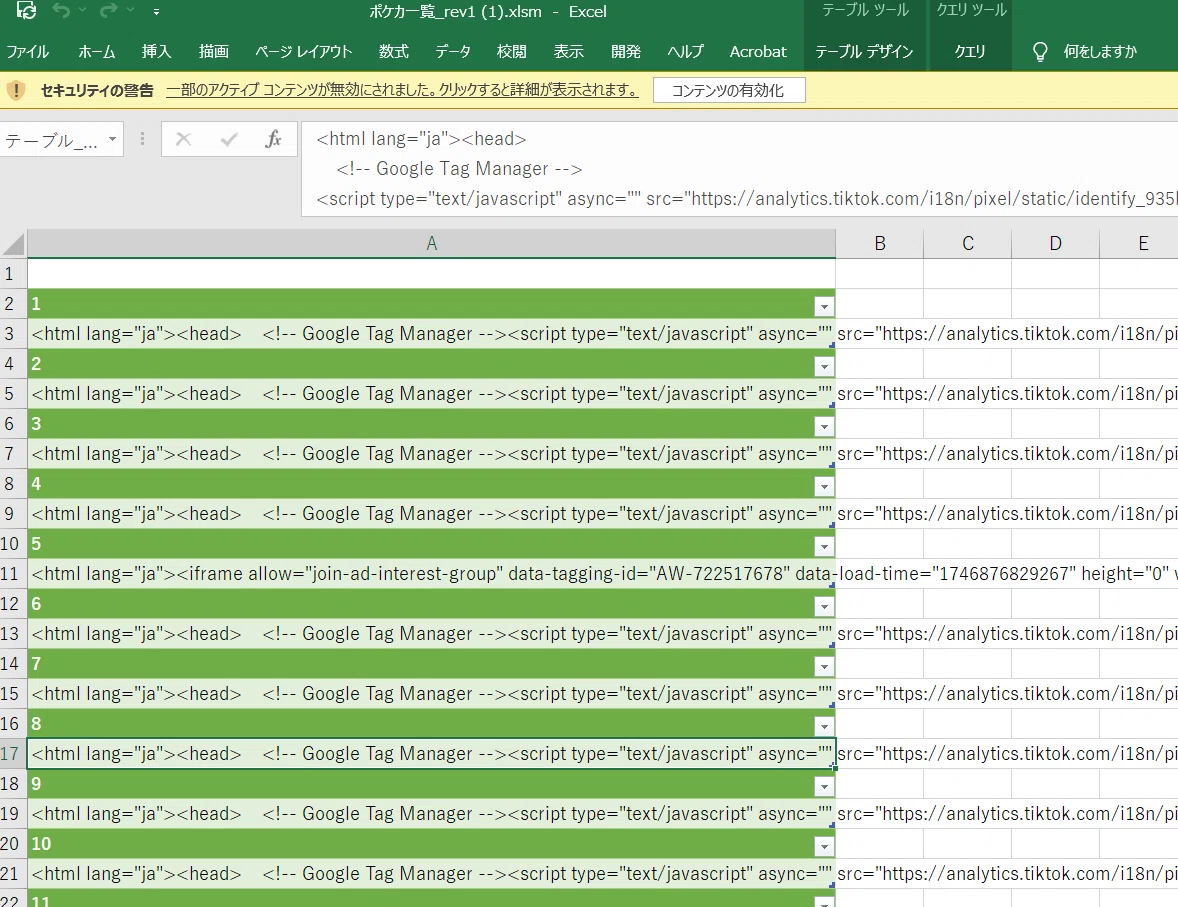Open the Undo history dropdown arrow
1178x907 pixels.
[x=82, y=11]
